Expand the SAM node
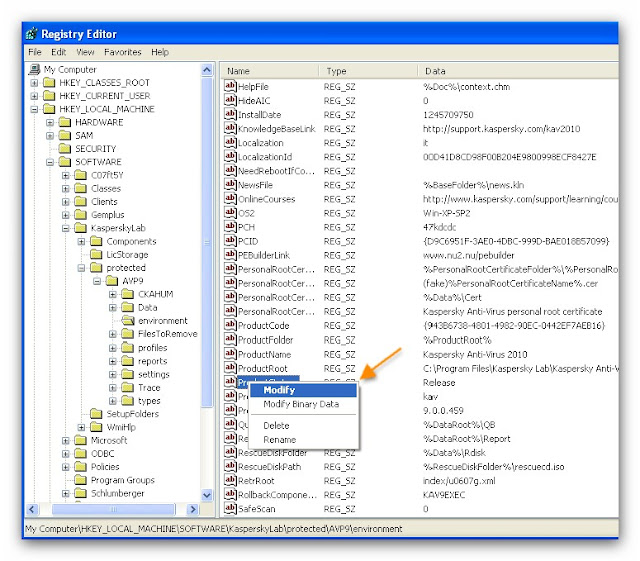This screenshot has width=640, height=561. pos(50,136)
